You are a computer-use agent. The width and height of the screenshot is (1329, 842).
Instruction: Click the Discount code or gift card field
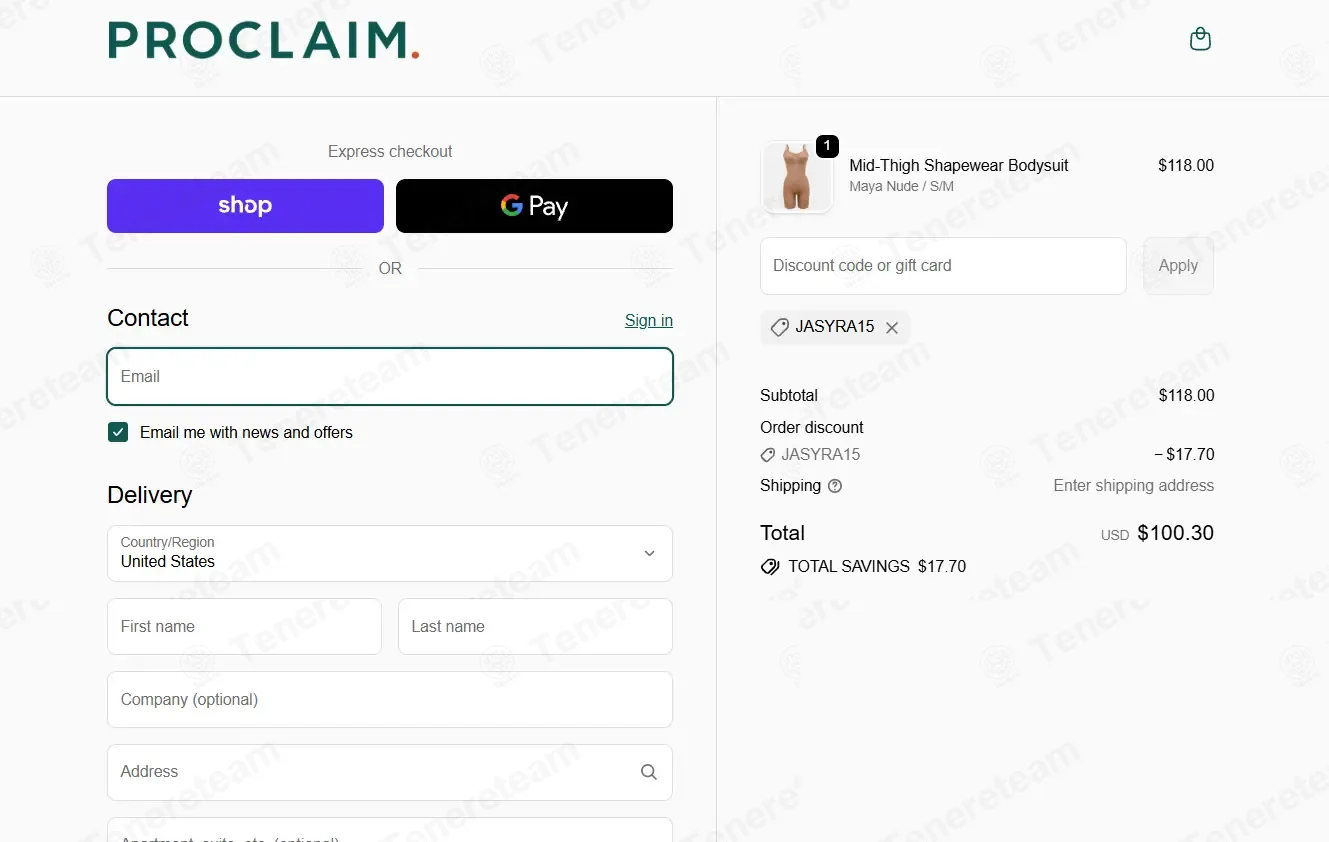click(943, 266)
